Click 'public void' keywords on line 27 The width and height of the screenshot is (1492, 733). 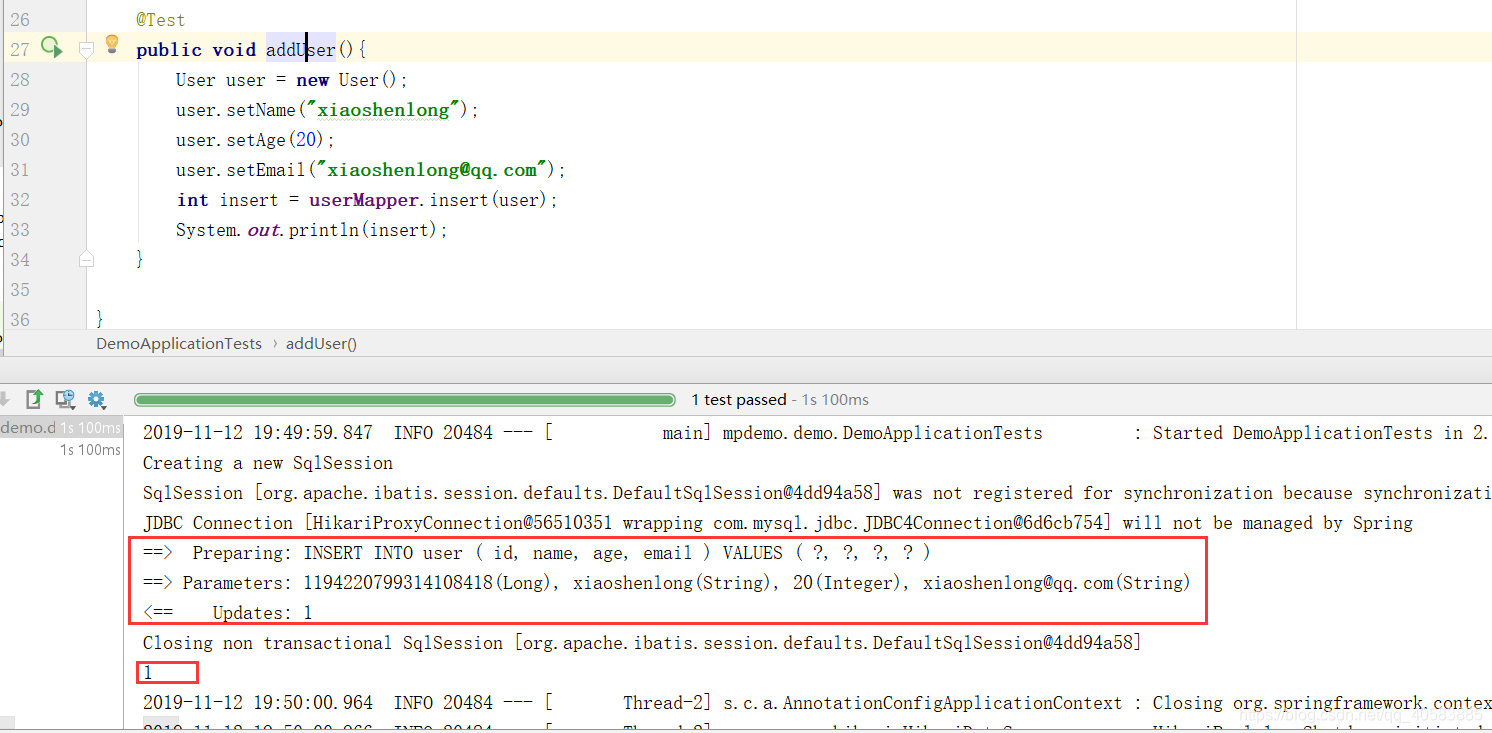coord(196,50)
